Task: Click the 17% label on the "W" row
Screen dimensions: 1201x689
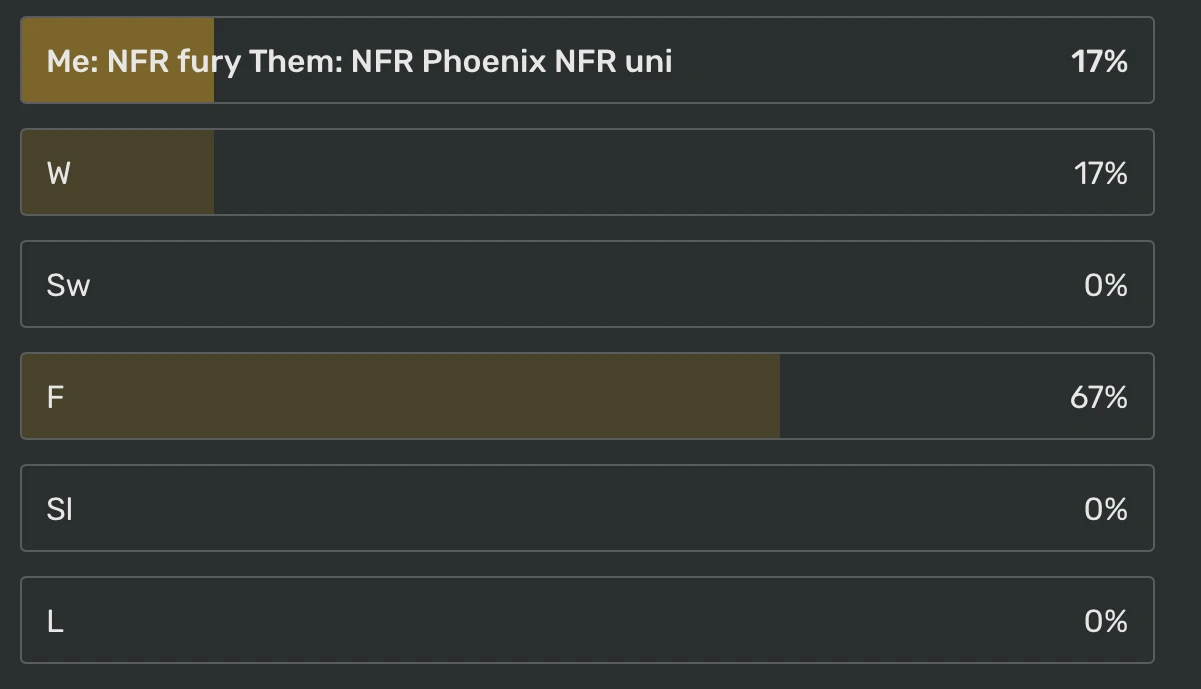Action: (x=1100, y=172)
